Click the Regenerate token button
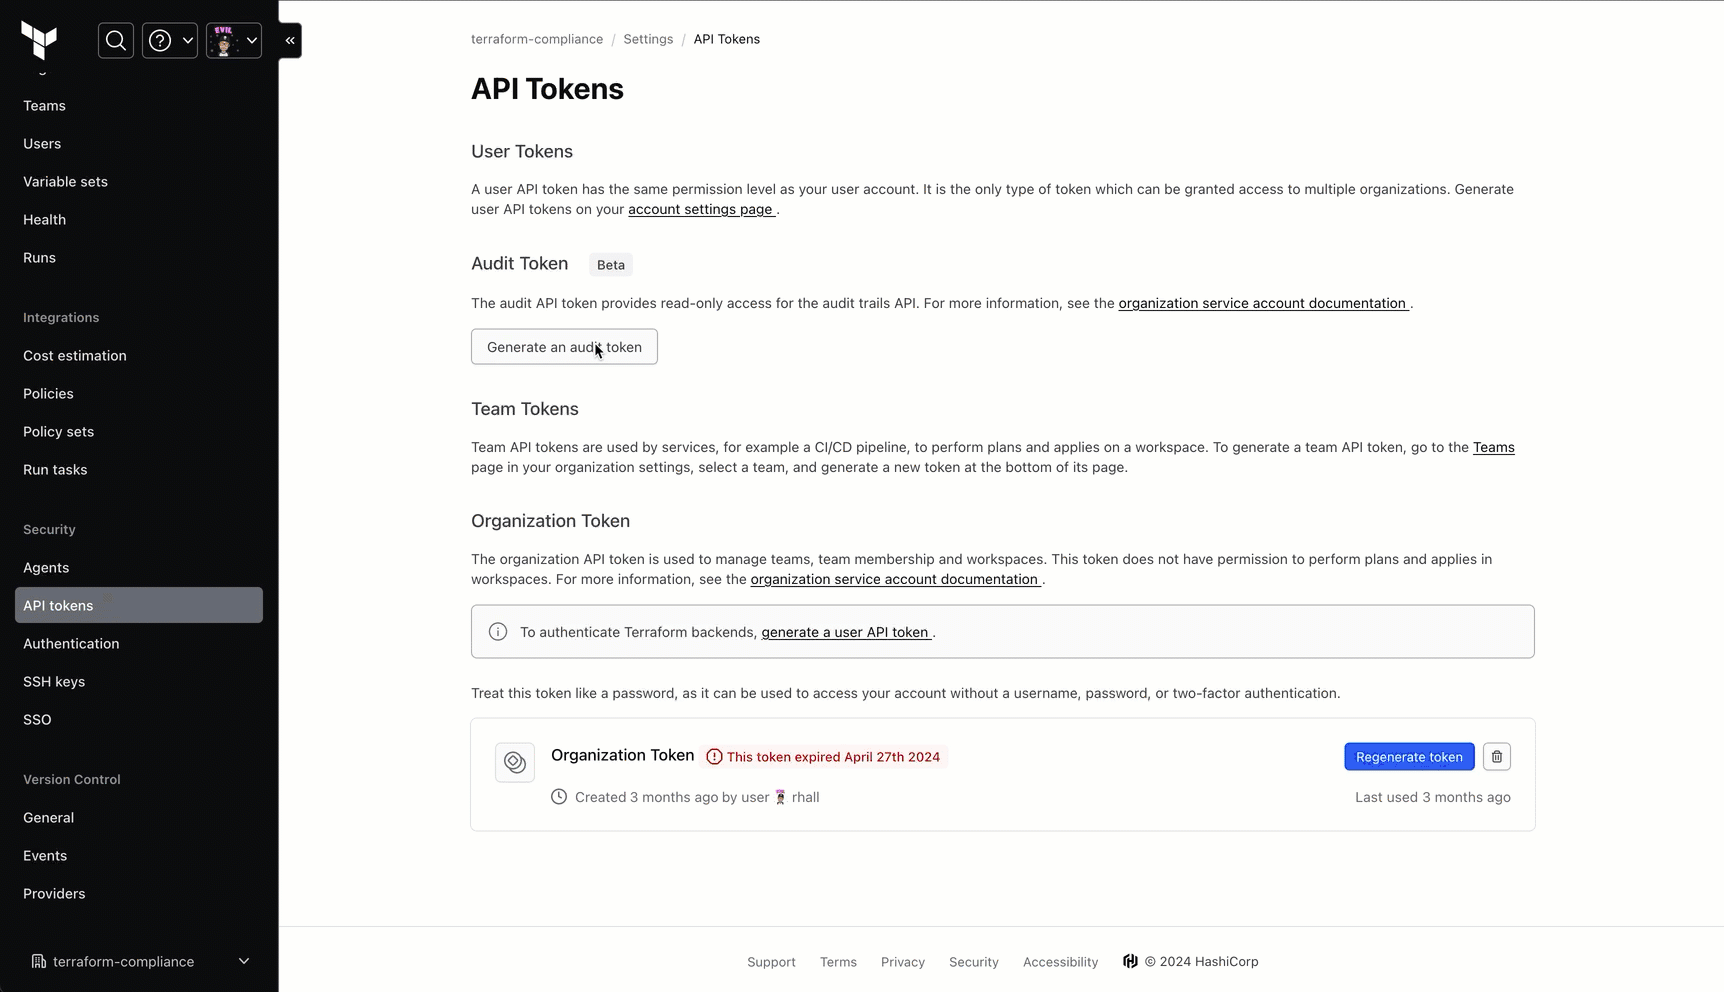 (x=1408, y=757)
